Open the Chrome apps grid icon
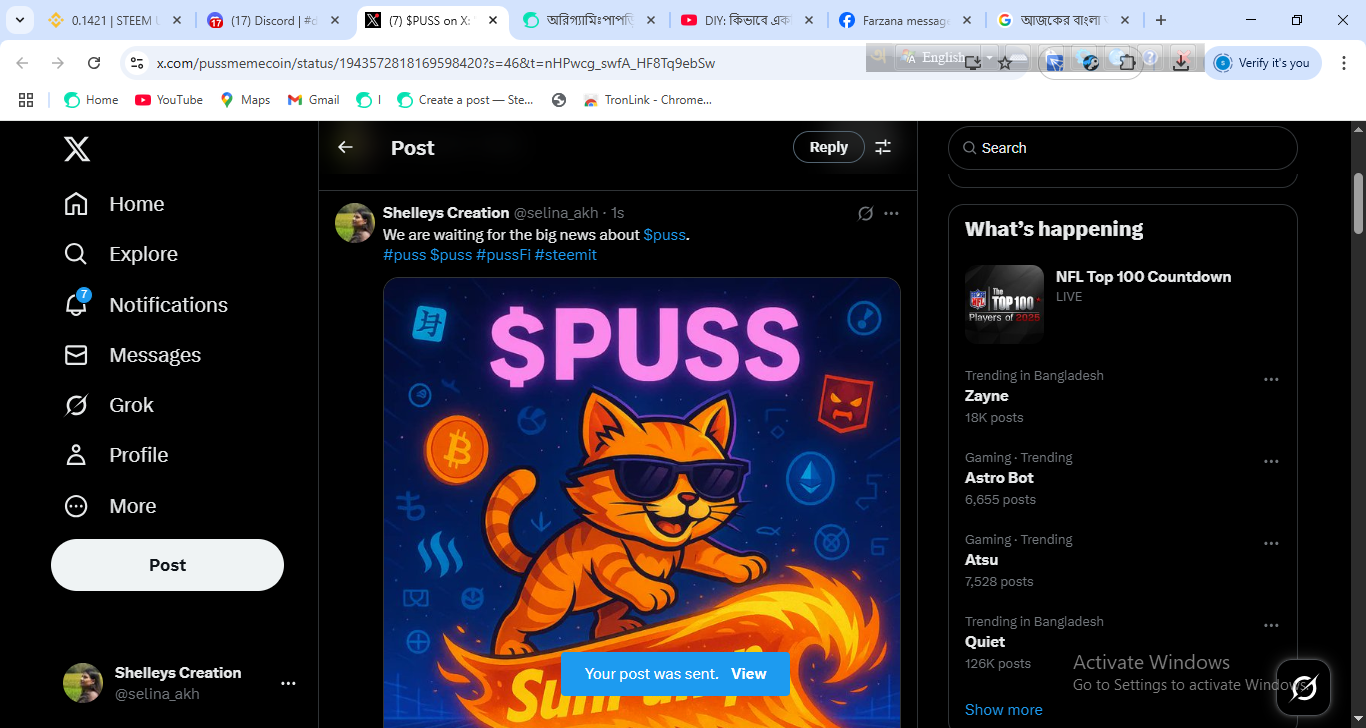The image size is (1366, 728). click(x=26, y=100)
